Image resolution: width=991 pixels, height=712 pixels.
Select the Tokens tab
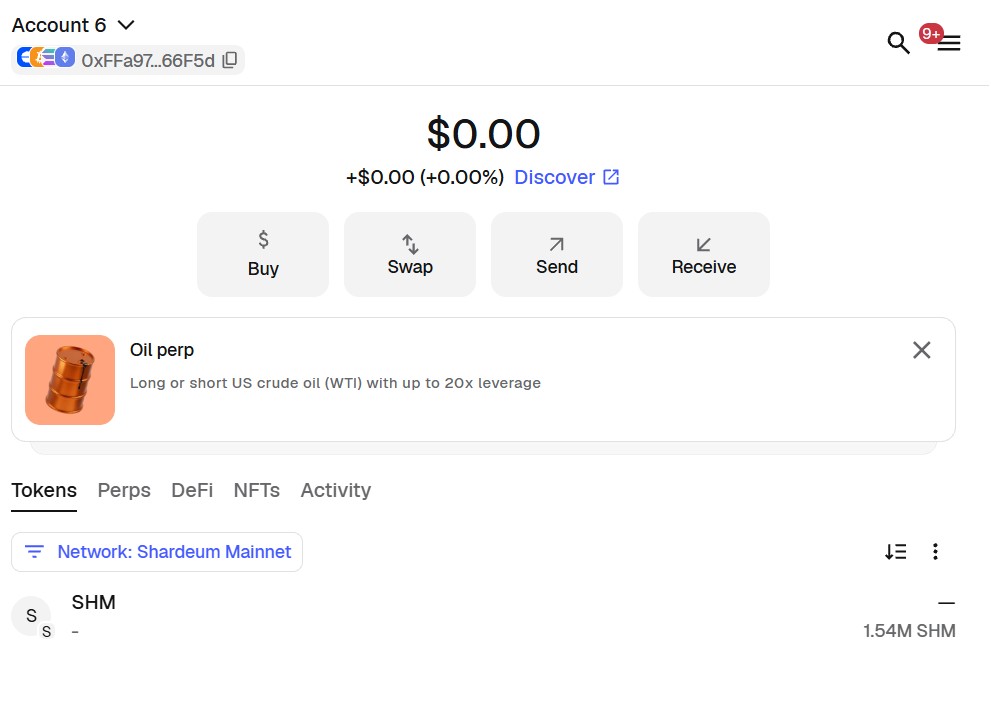(44, 490)
